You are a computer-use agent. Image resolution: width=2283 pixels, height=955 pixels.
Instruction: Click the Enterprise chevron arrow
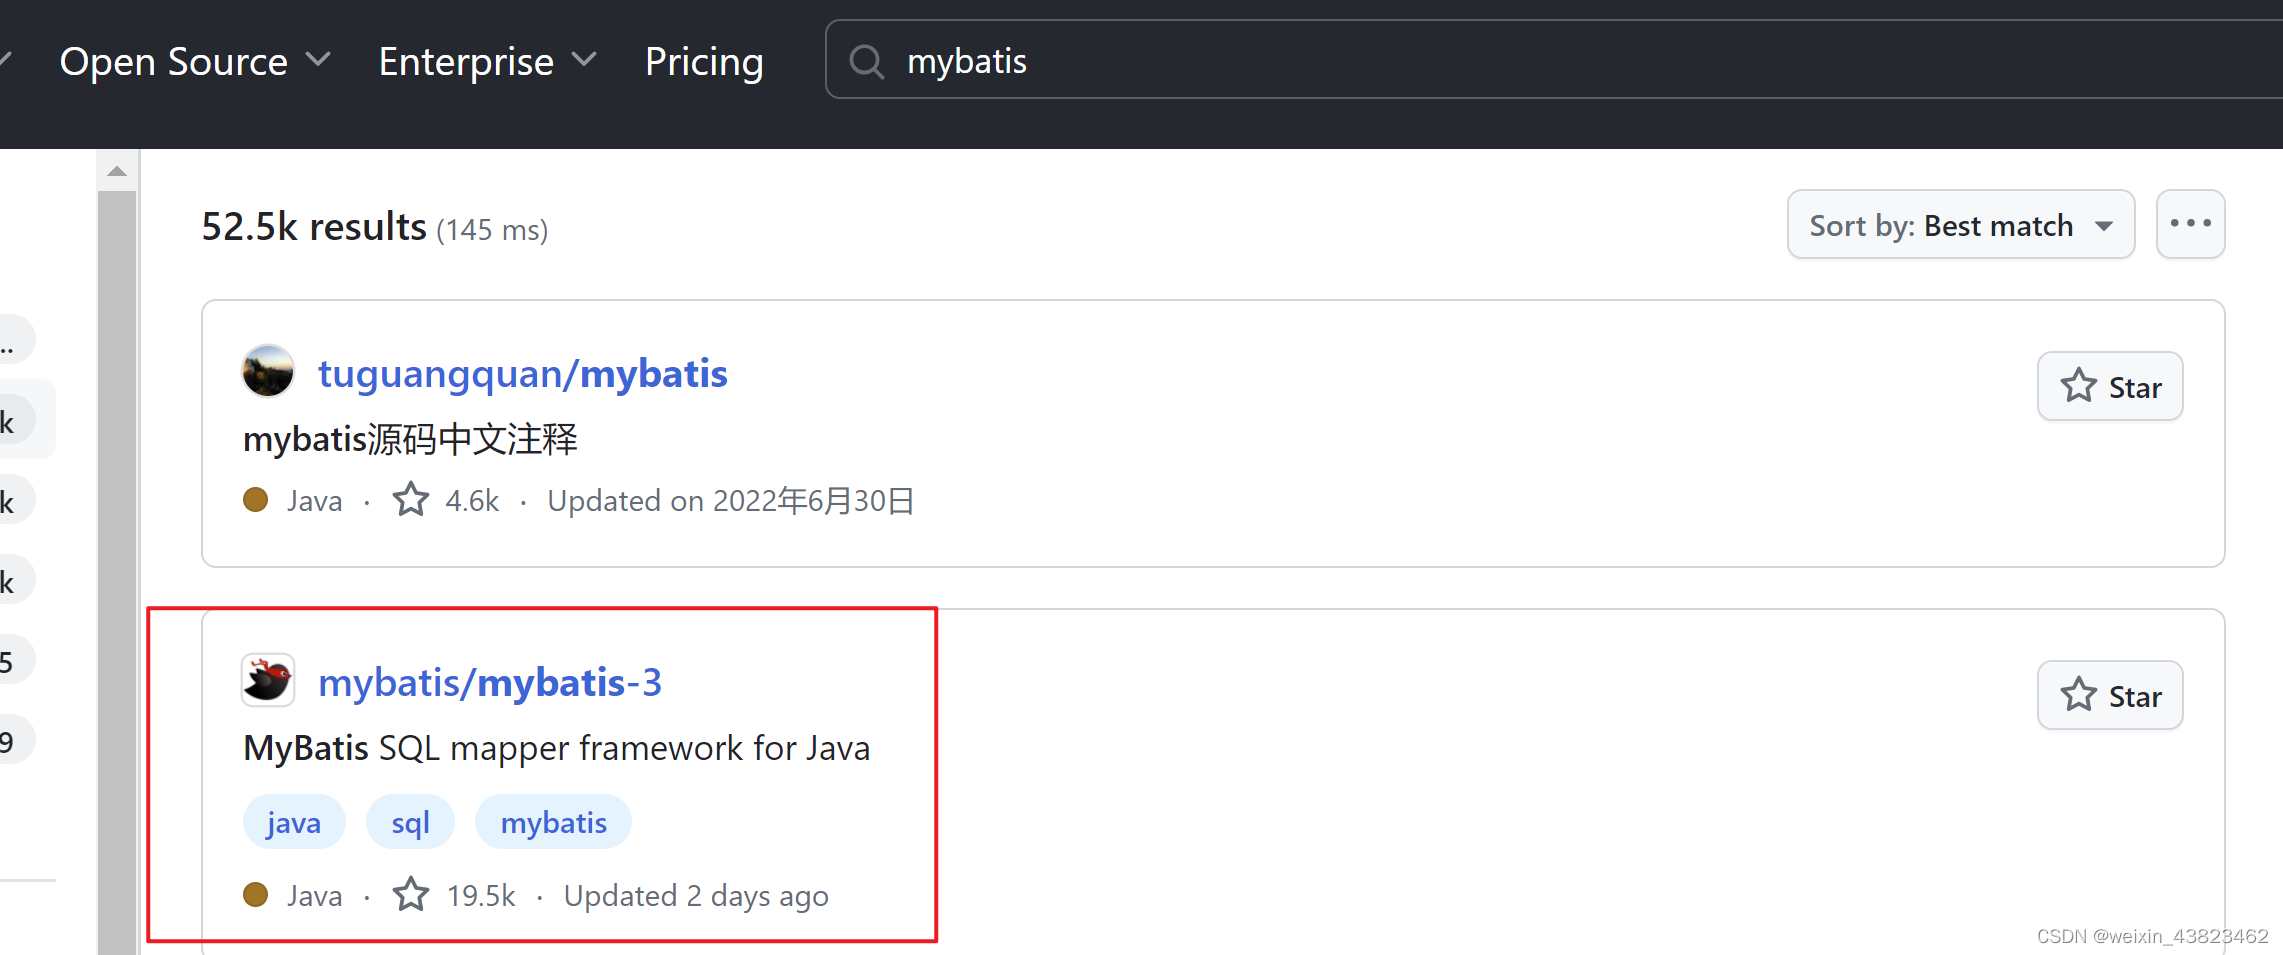pos(584,60)
